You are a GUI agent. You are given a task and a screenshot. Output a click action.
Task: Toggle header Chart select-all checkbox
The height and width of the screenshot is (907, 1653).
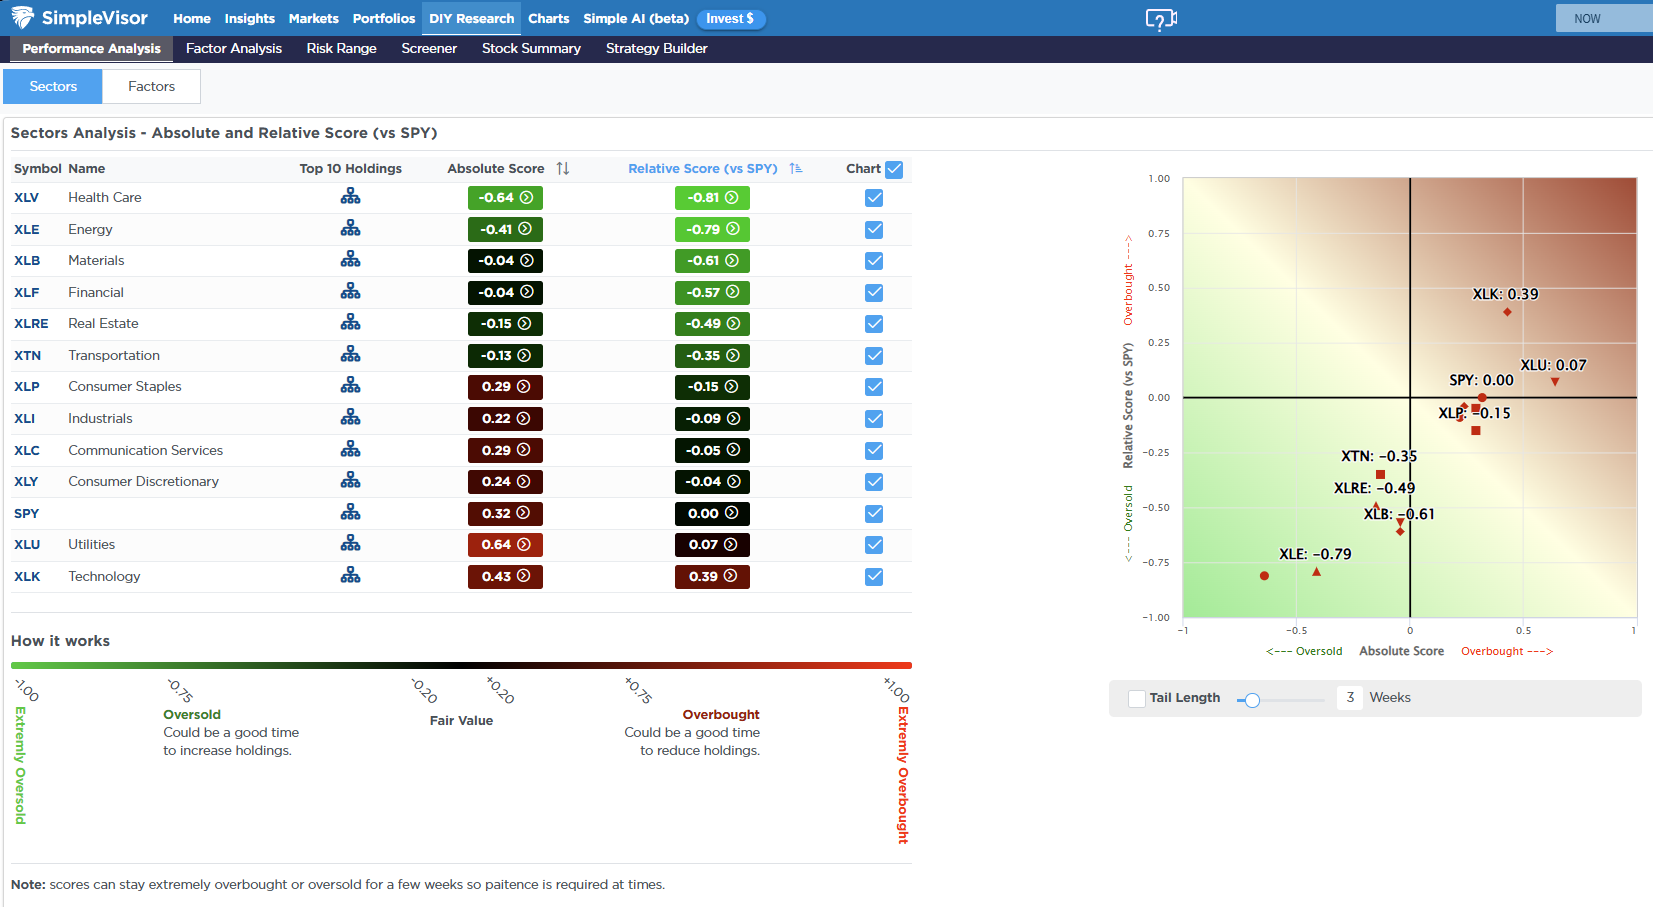(894, 170)
